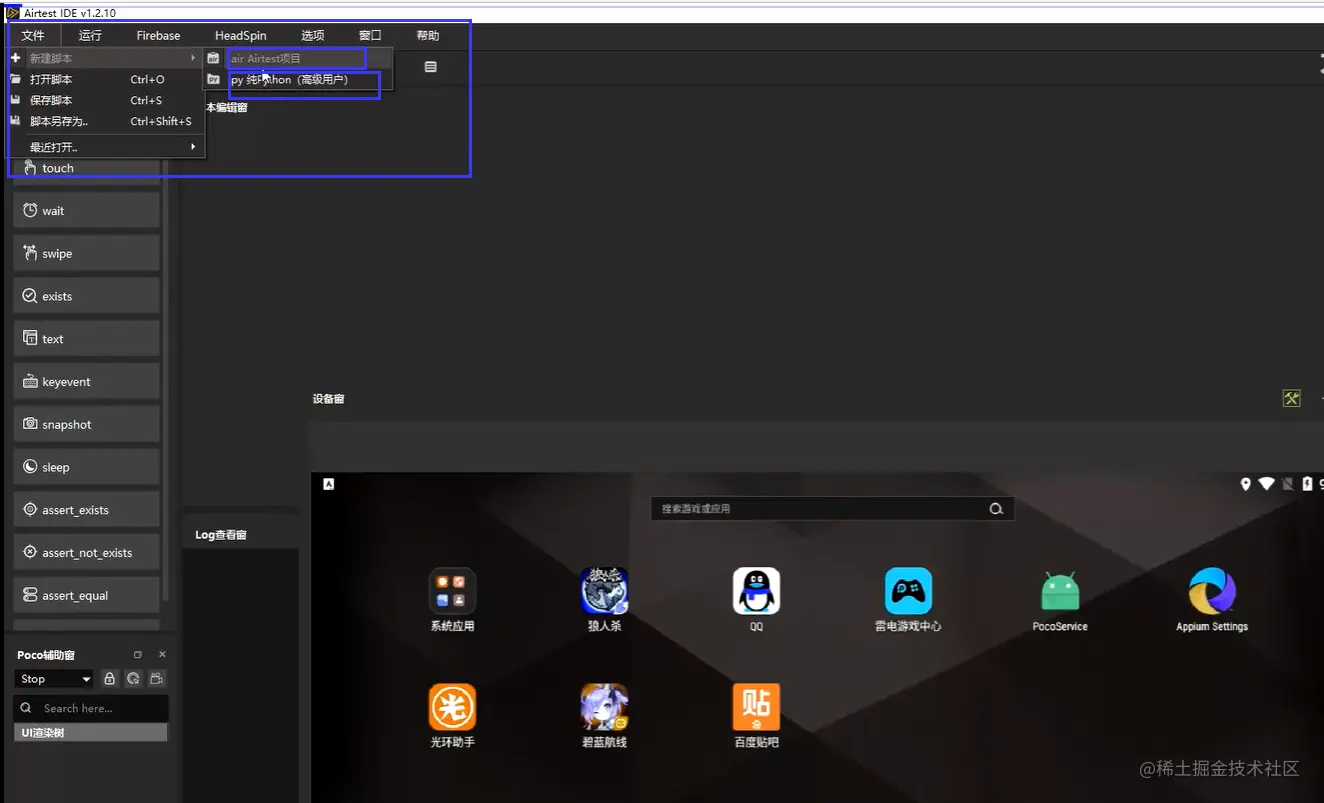Click the 搜索游戏或应用 search field on the device

(x=832, y=509)
